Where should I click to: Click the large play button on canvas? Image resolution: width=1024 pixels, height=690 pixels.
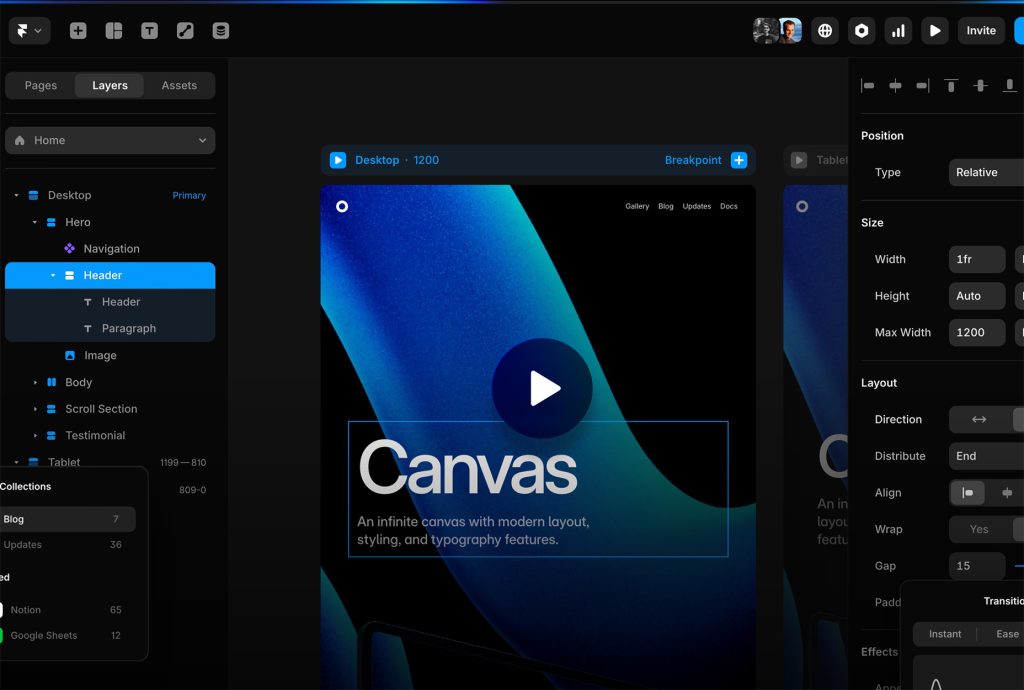(x=542, y=388)
